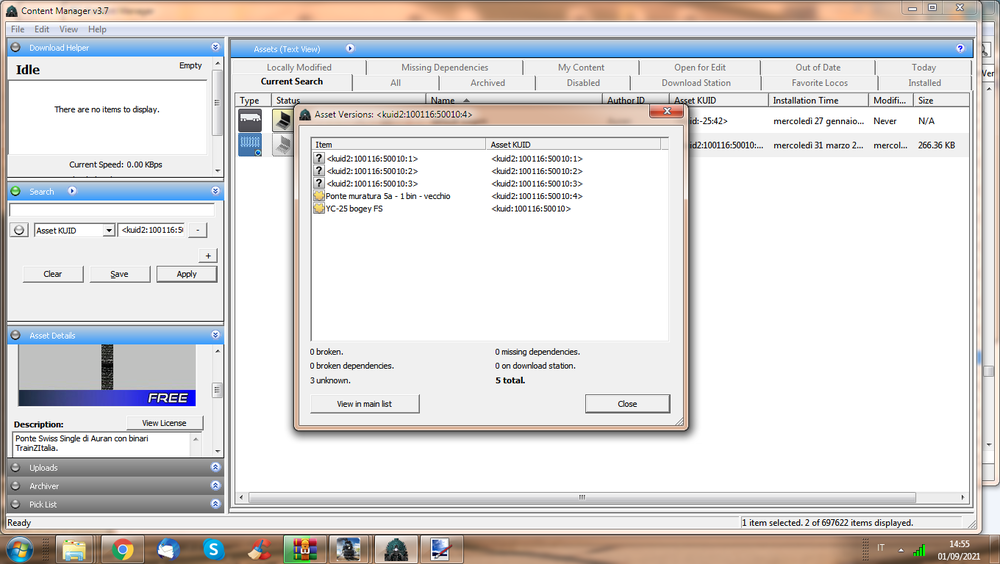Collapse the Search panel chevron

coord(216,191)
